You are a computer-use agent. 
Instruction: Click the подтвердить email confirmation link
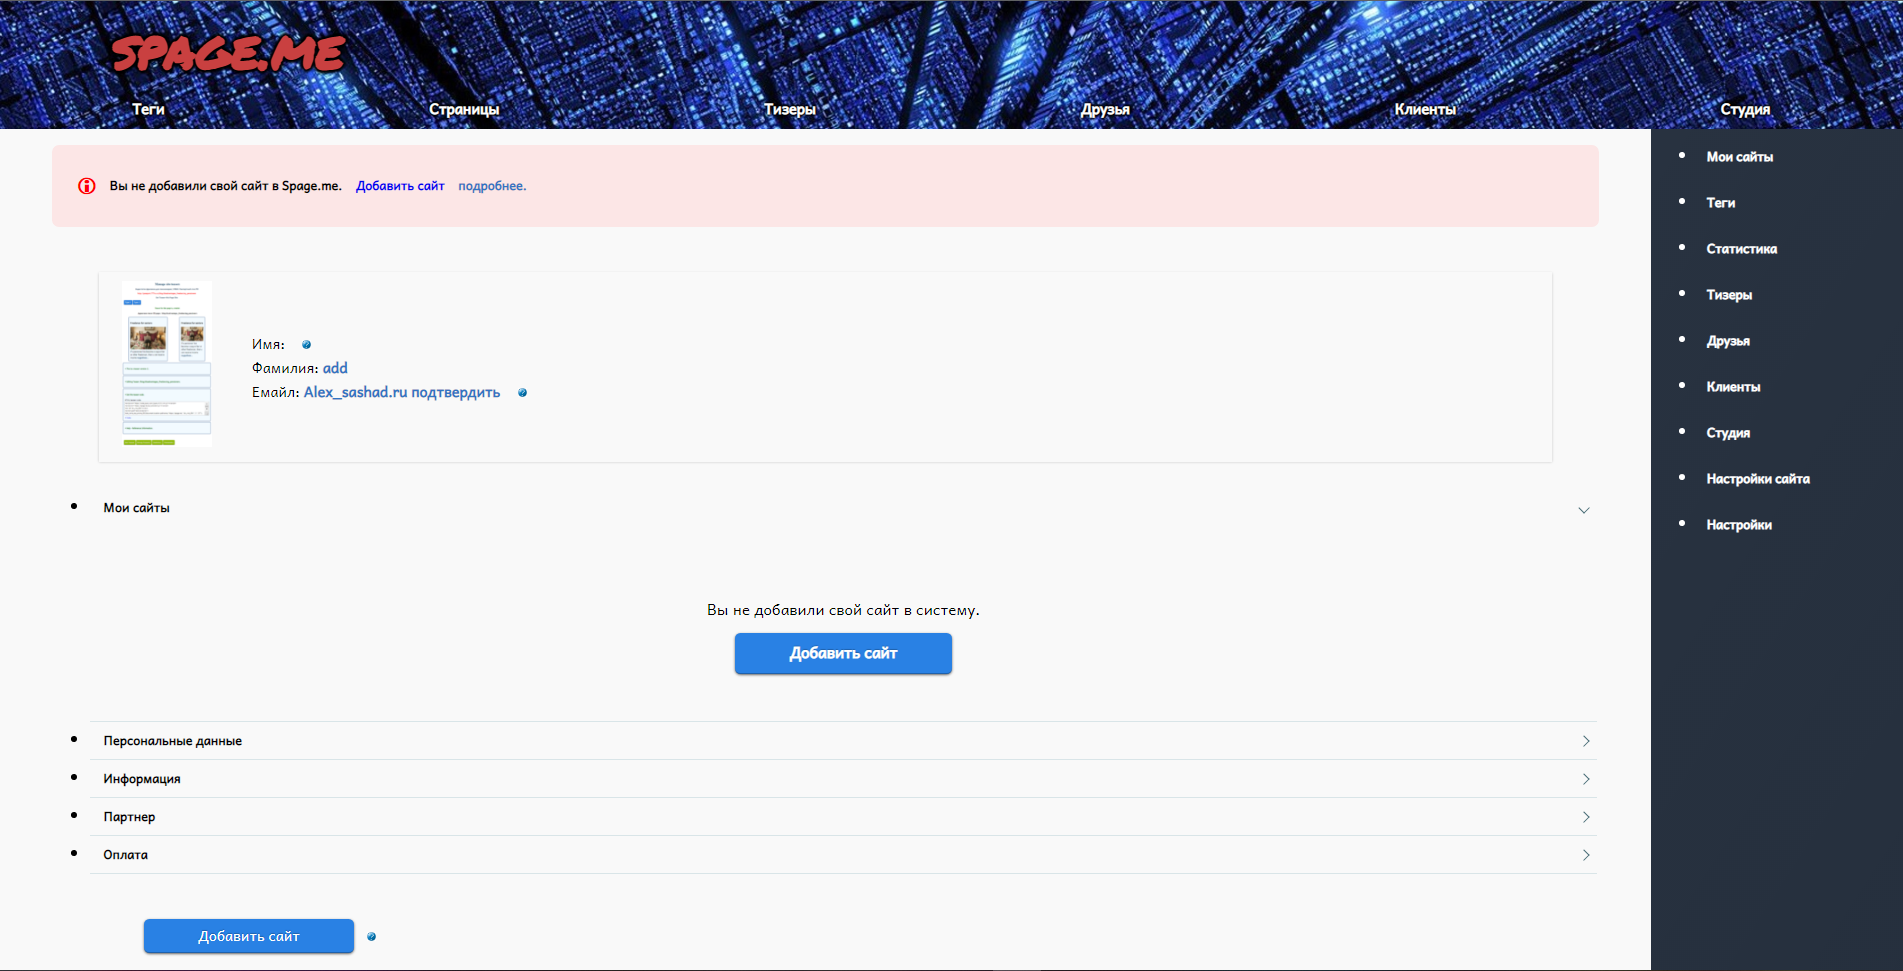[456, 392]
